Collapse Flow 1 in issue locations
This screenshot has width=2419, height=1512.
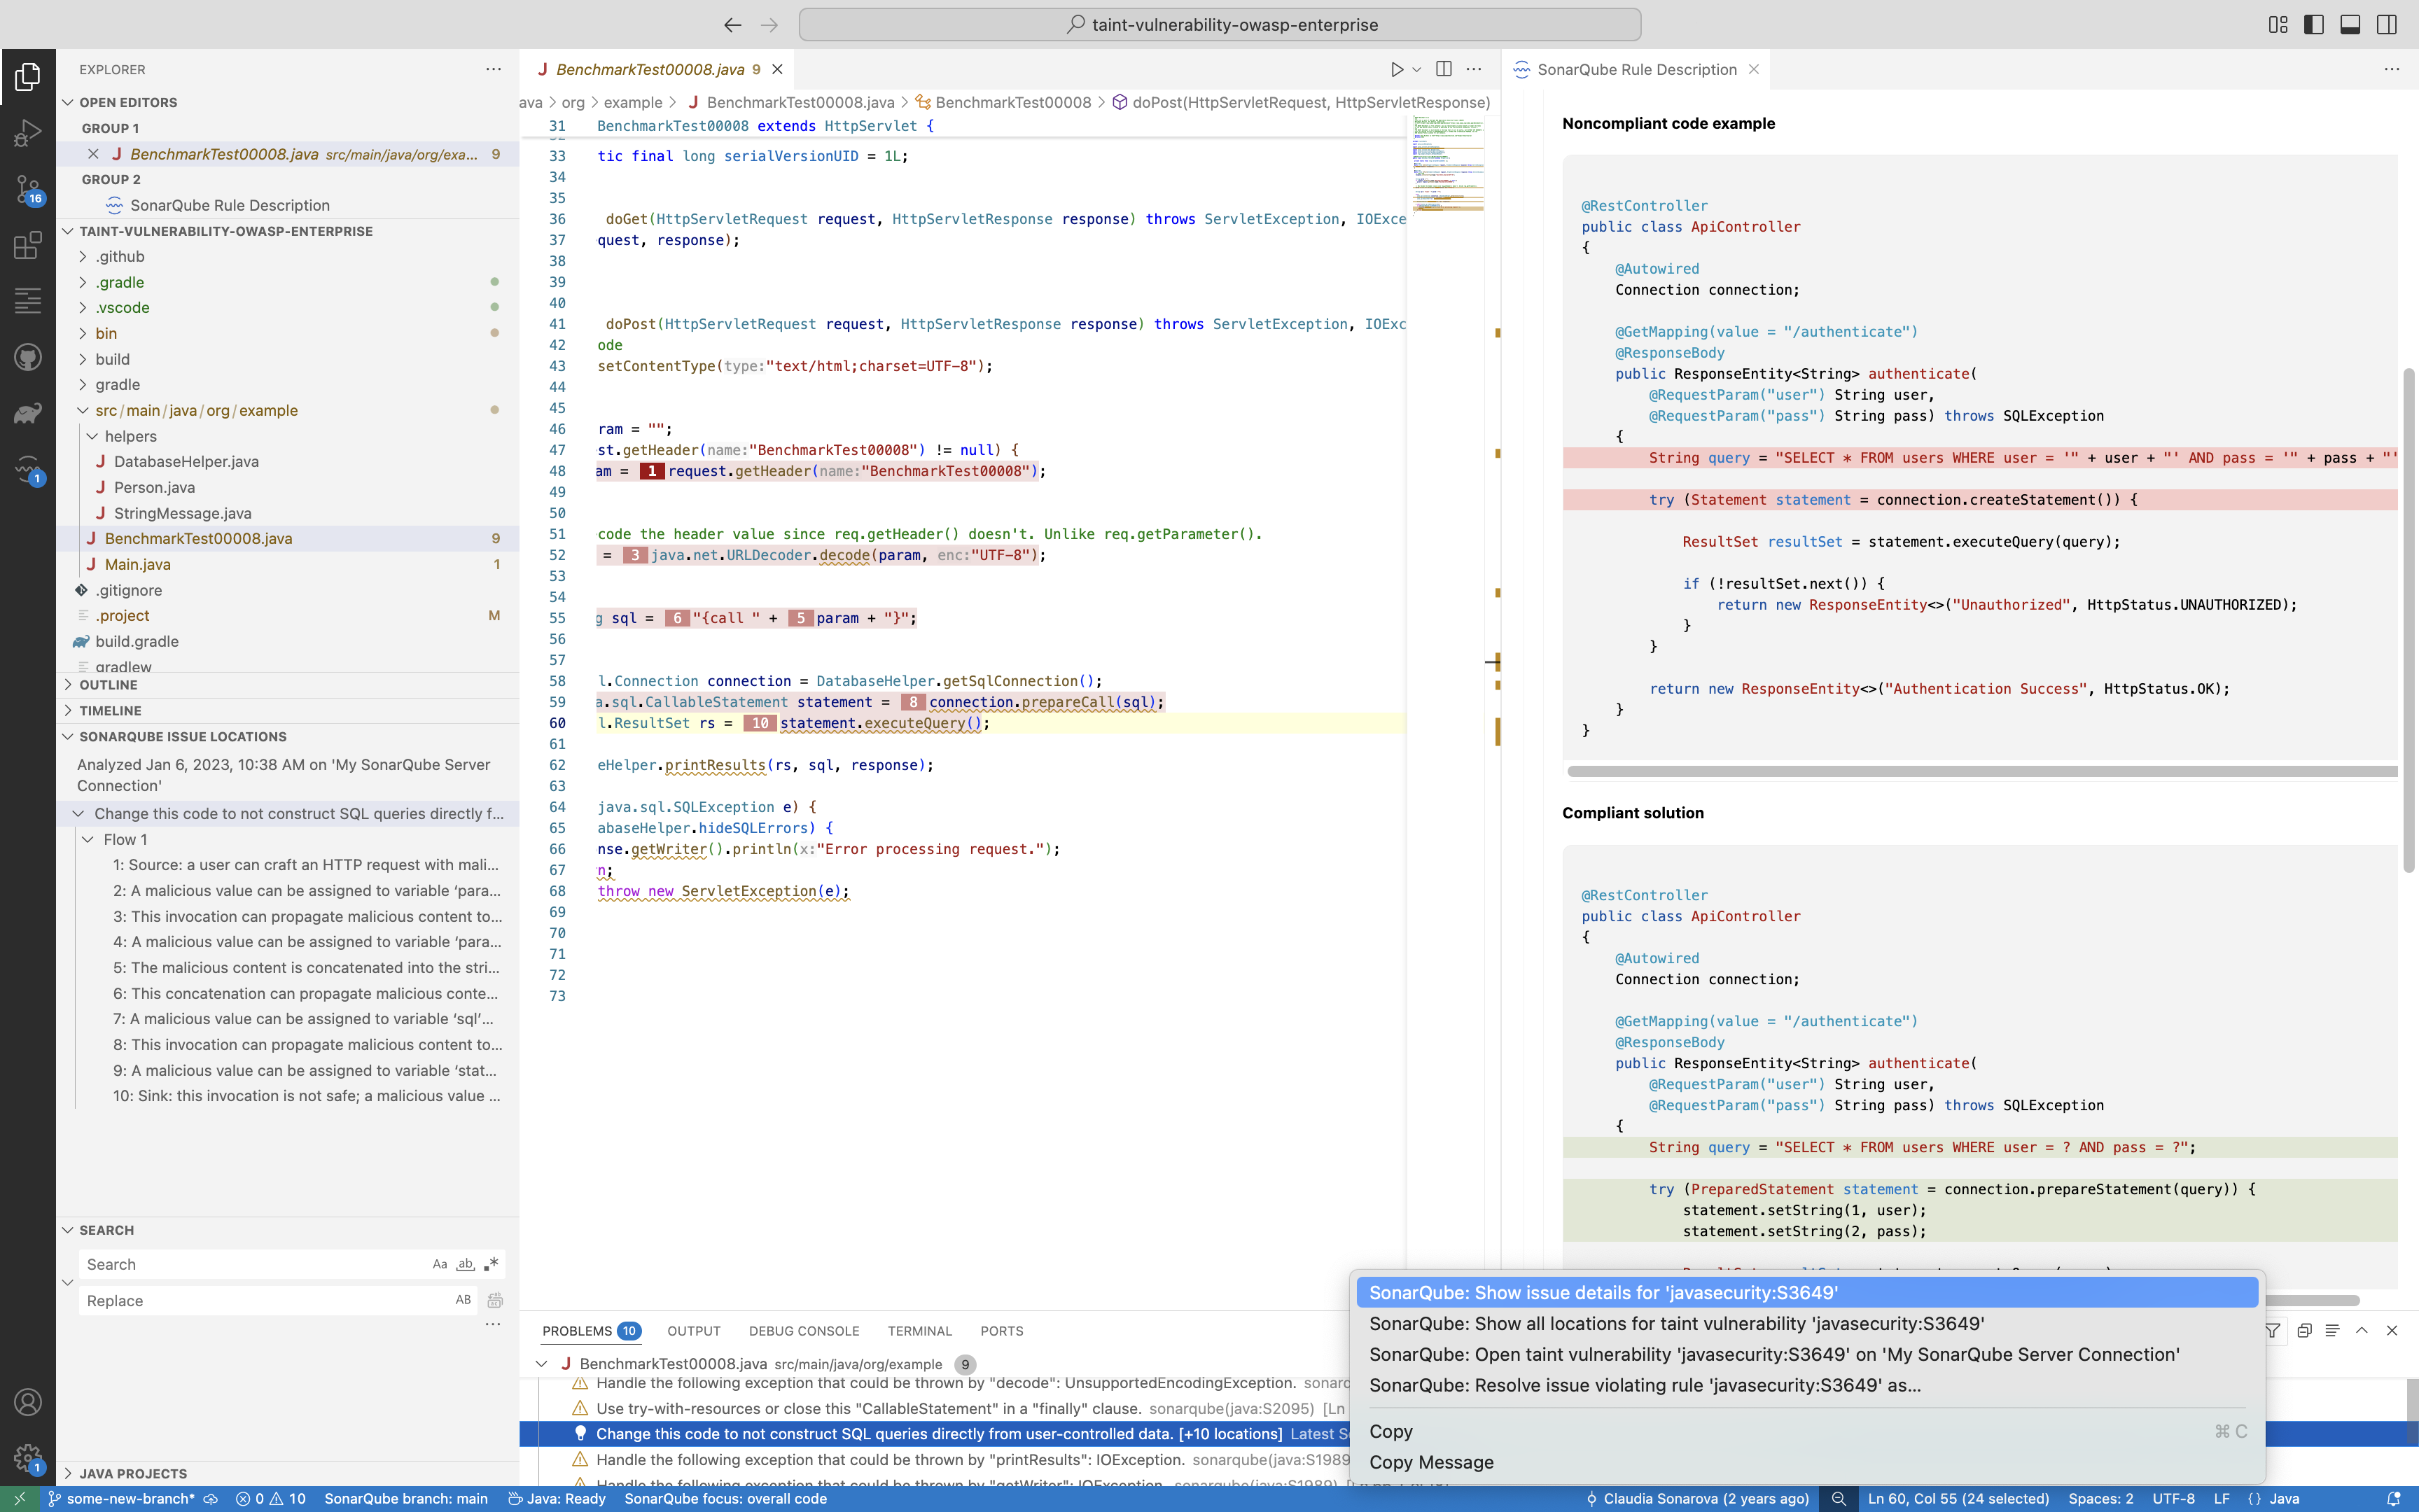tap(88, 839)
